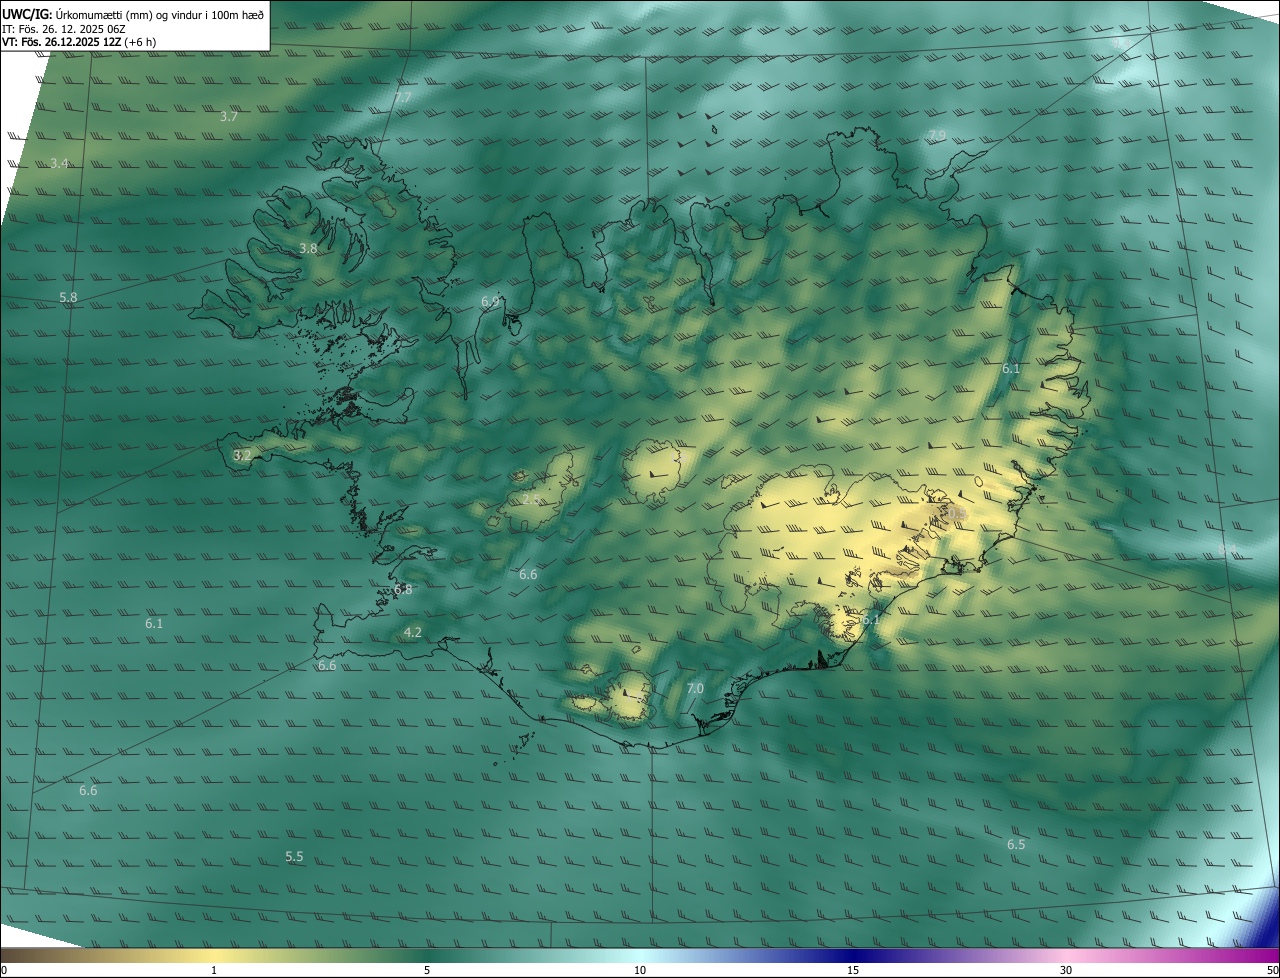The height and width of the screenshot is (978, 1280).
Task: Click the colorbar tick label 1
Action: [x=214, y=971]
